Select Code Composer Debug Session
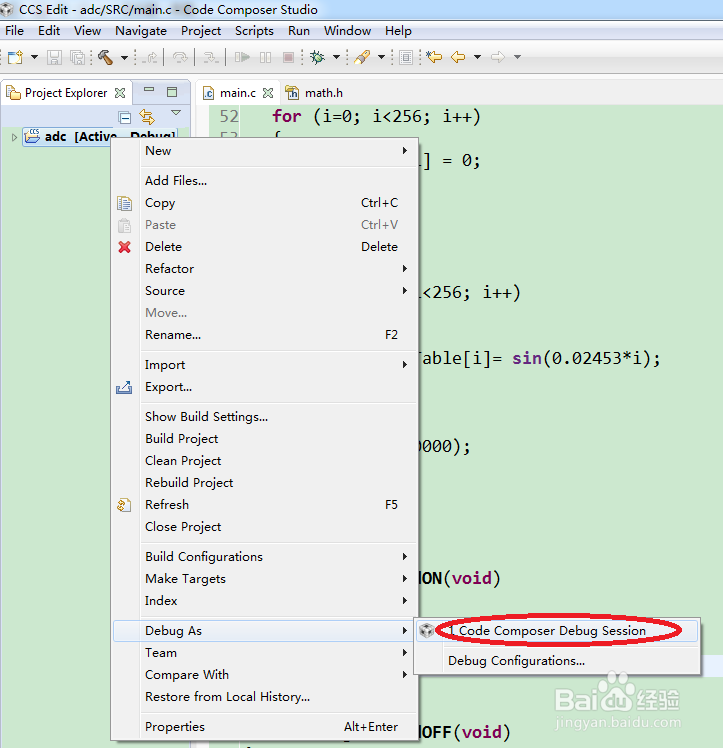The image size is (723, 748). tap(557, 631)
